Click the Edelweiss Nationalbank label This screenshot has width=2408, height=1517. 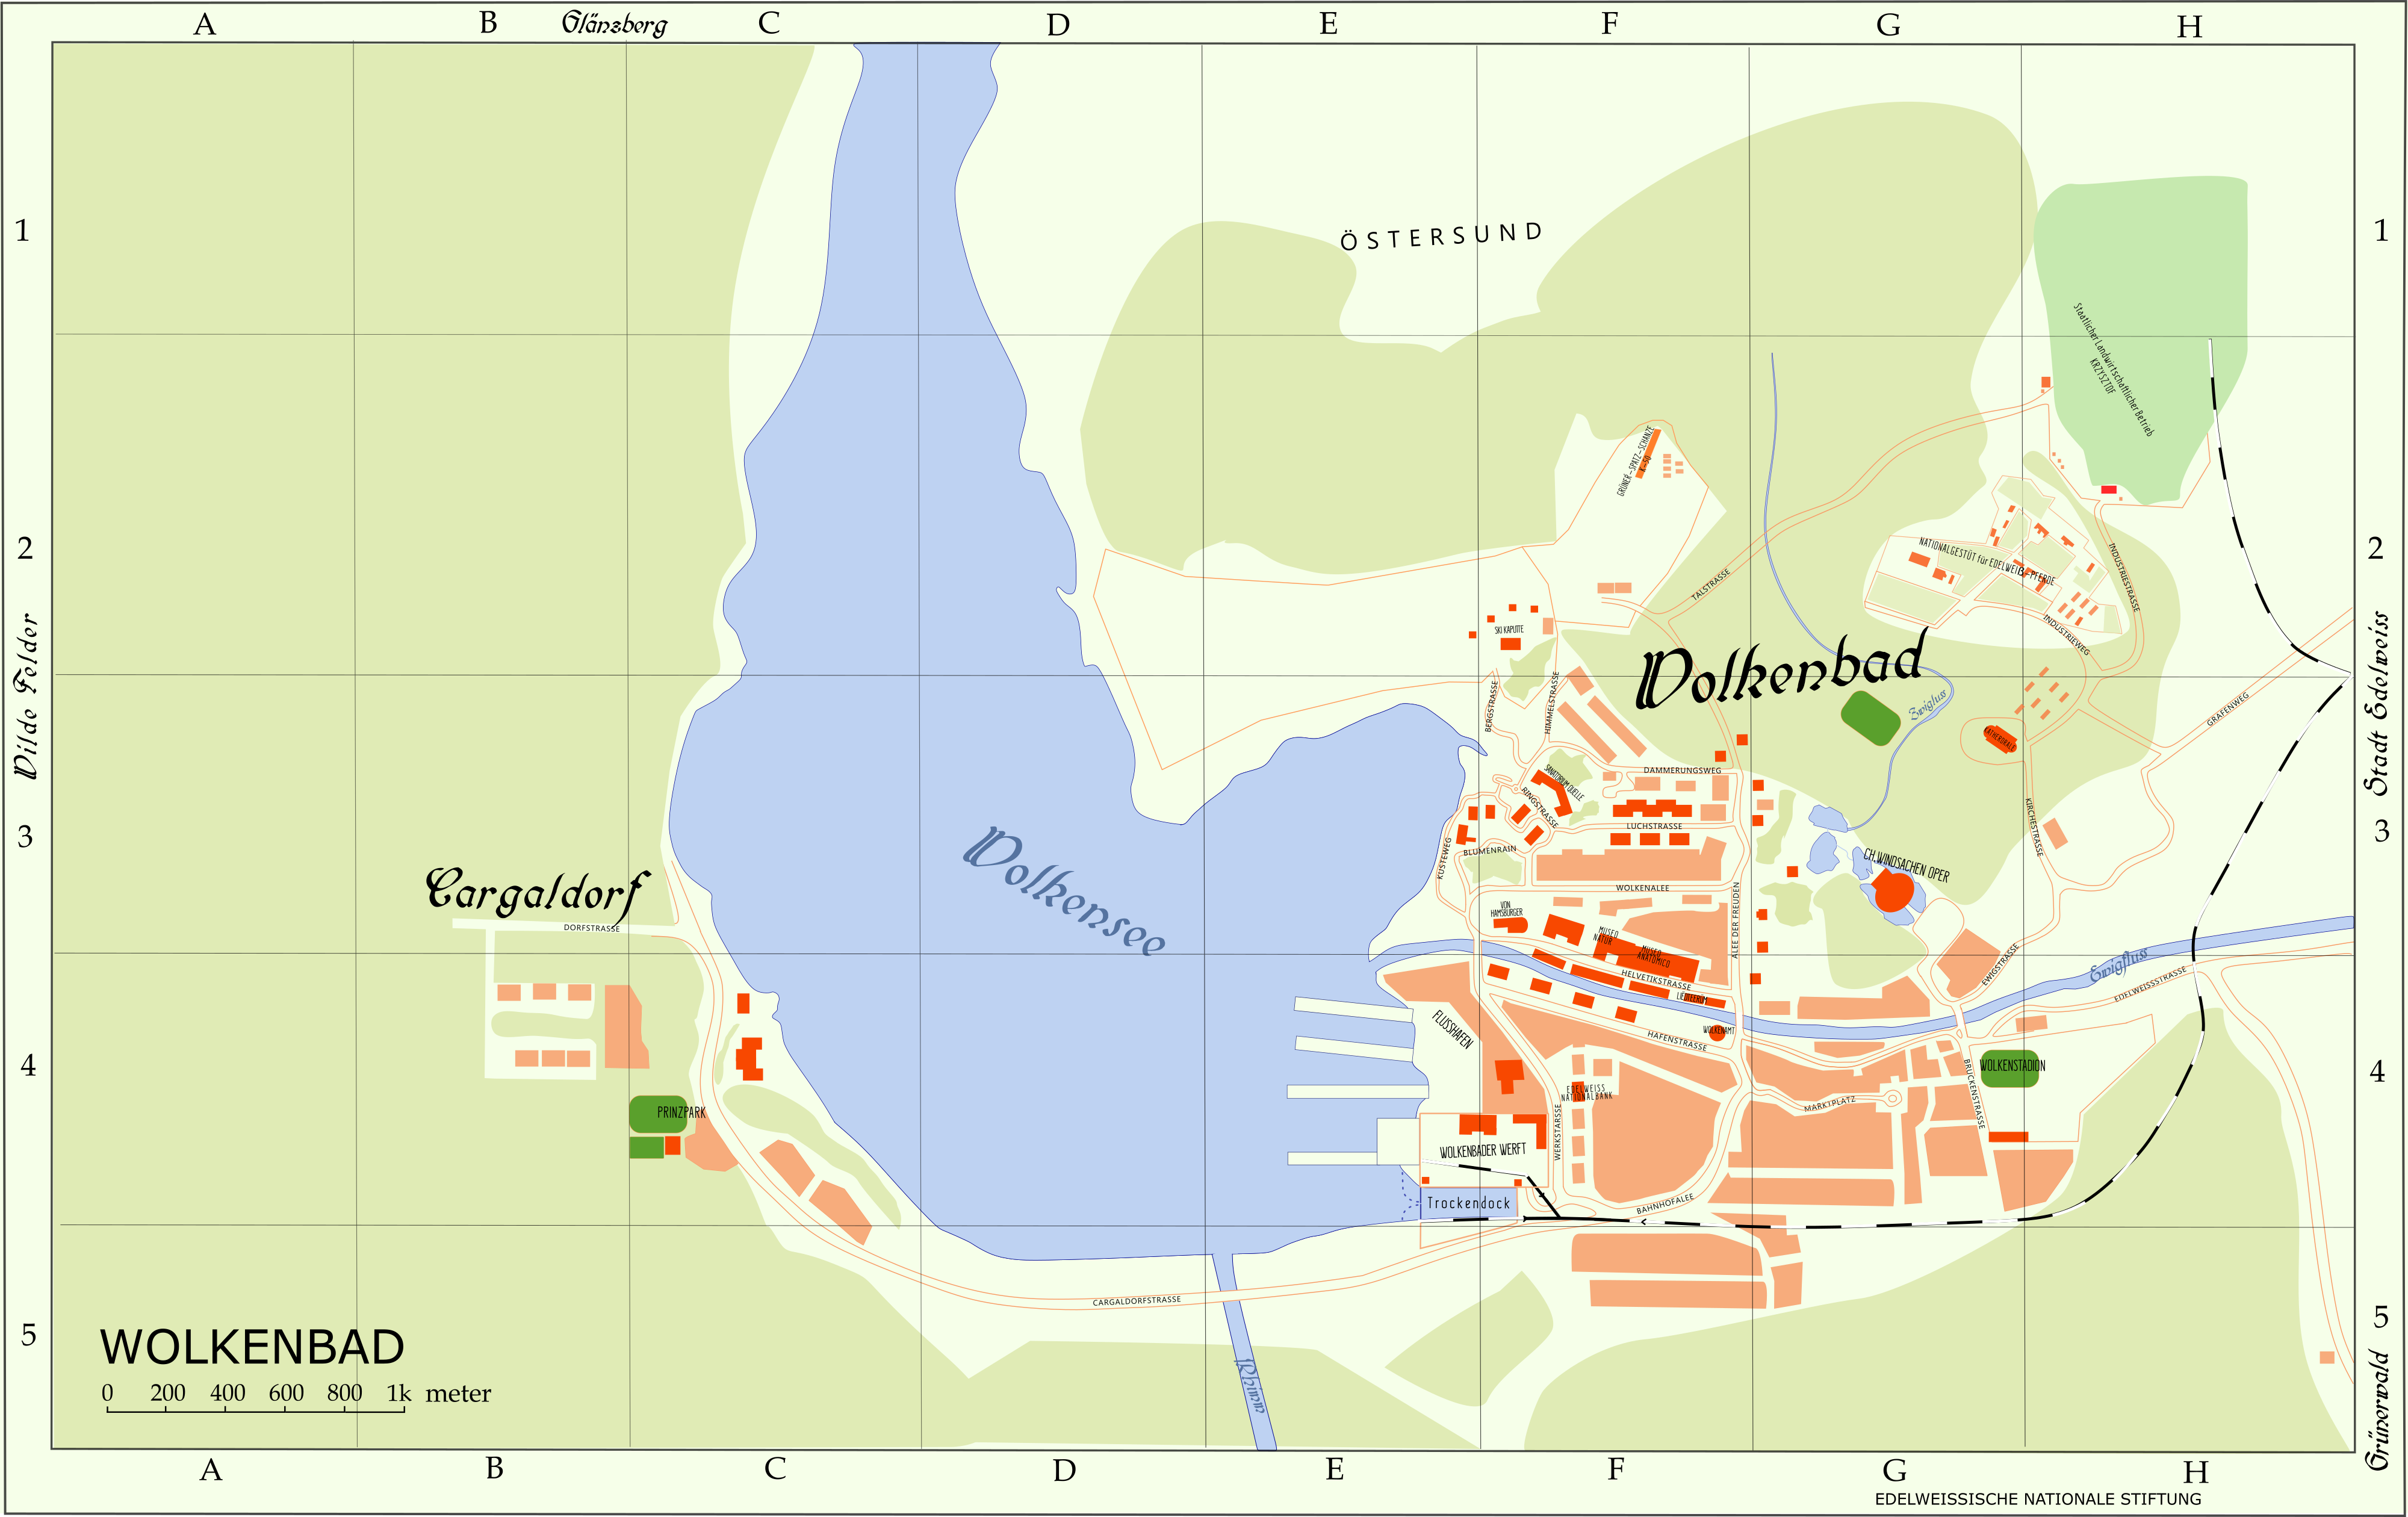[1587, 1092]
